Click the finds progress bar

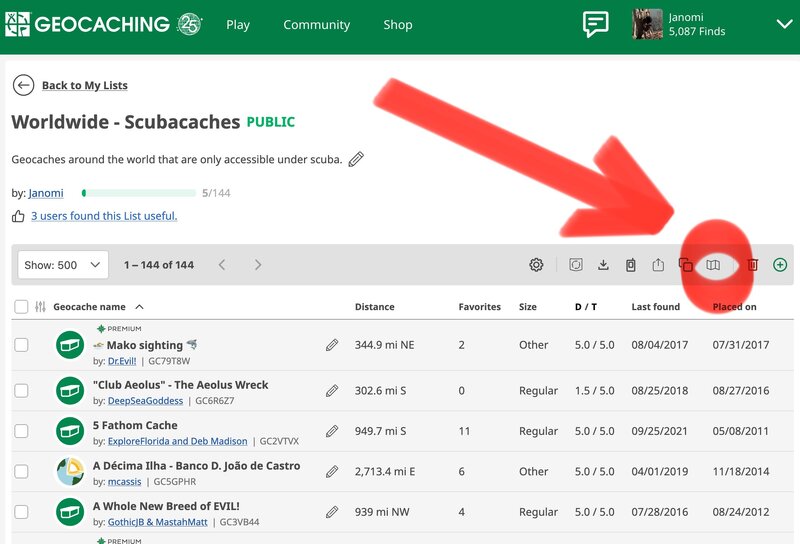[x=139, y=193]
